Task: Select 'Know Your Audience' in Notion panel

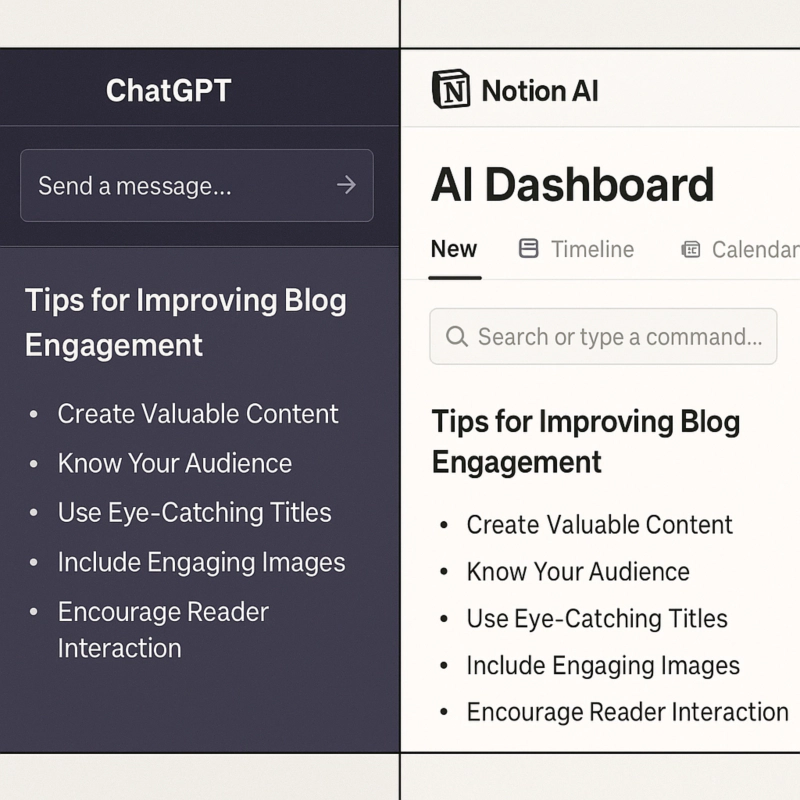Action: pos(578,571)
